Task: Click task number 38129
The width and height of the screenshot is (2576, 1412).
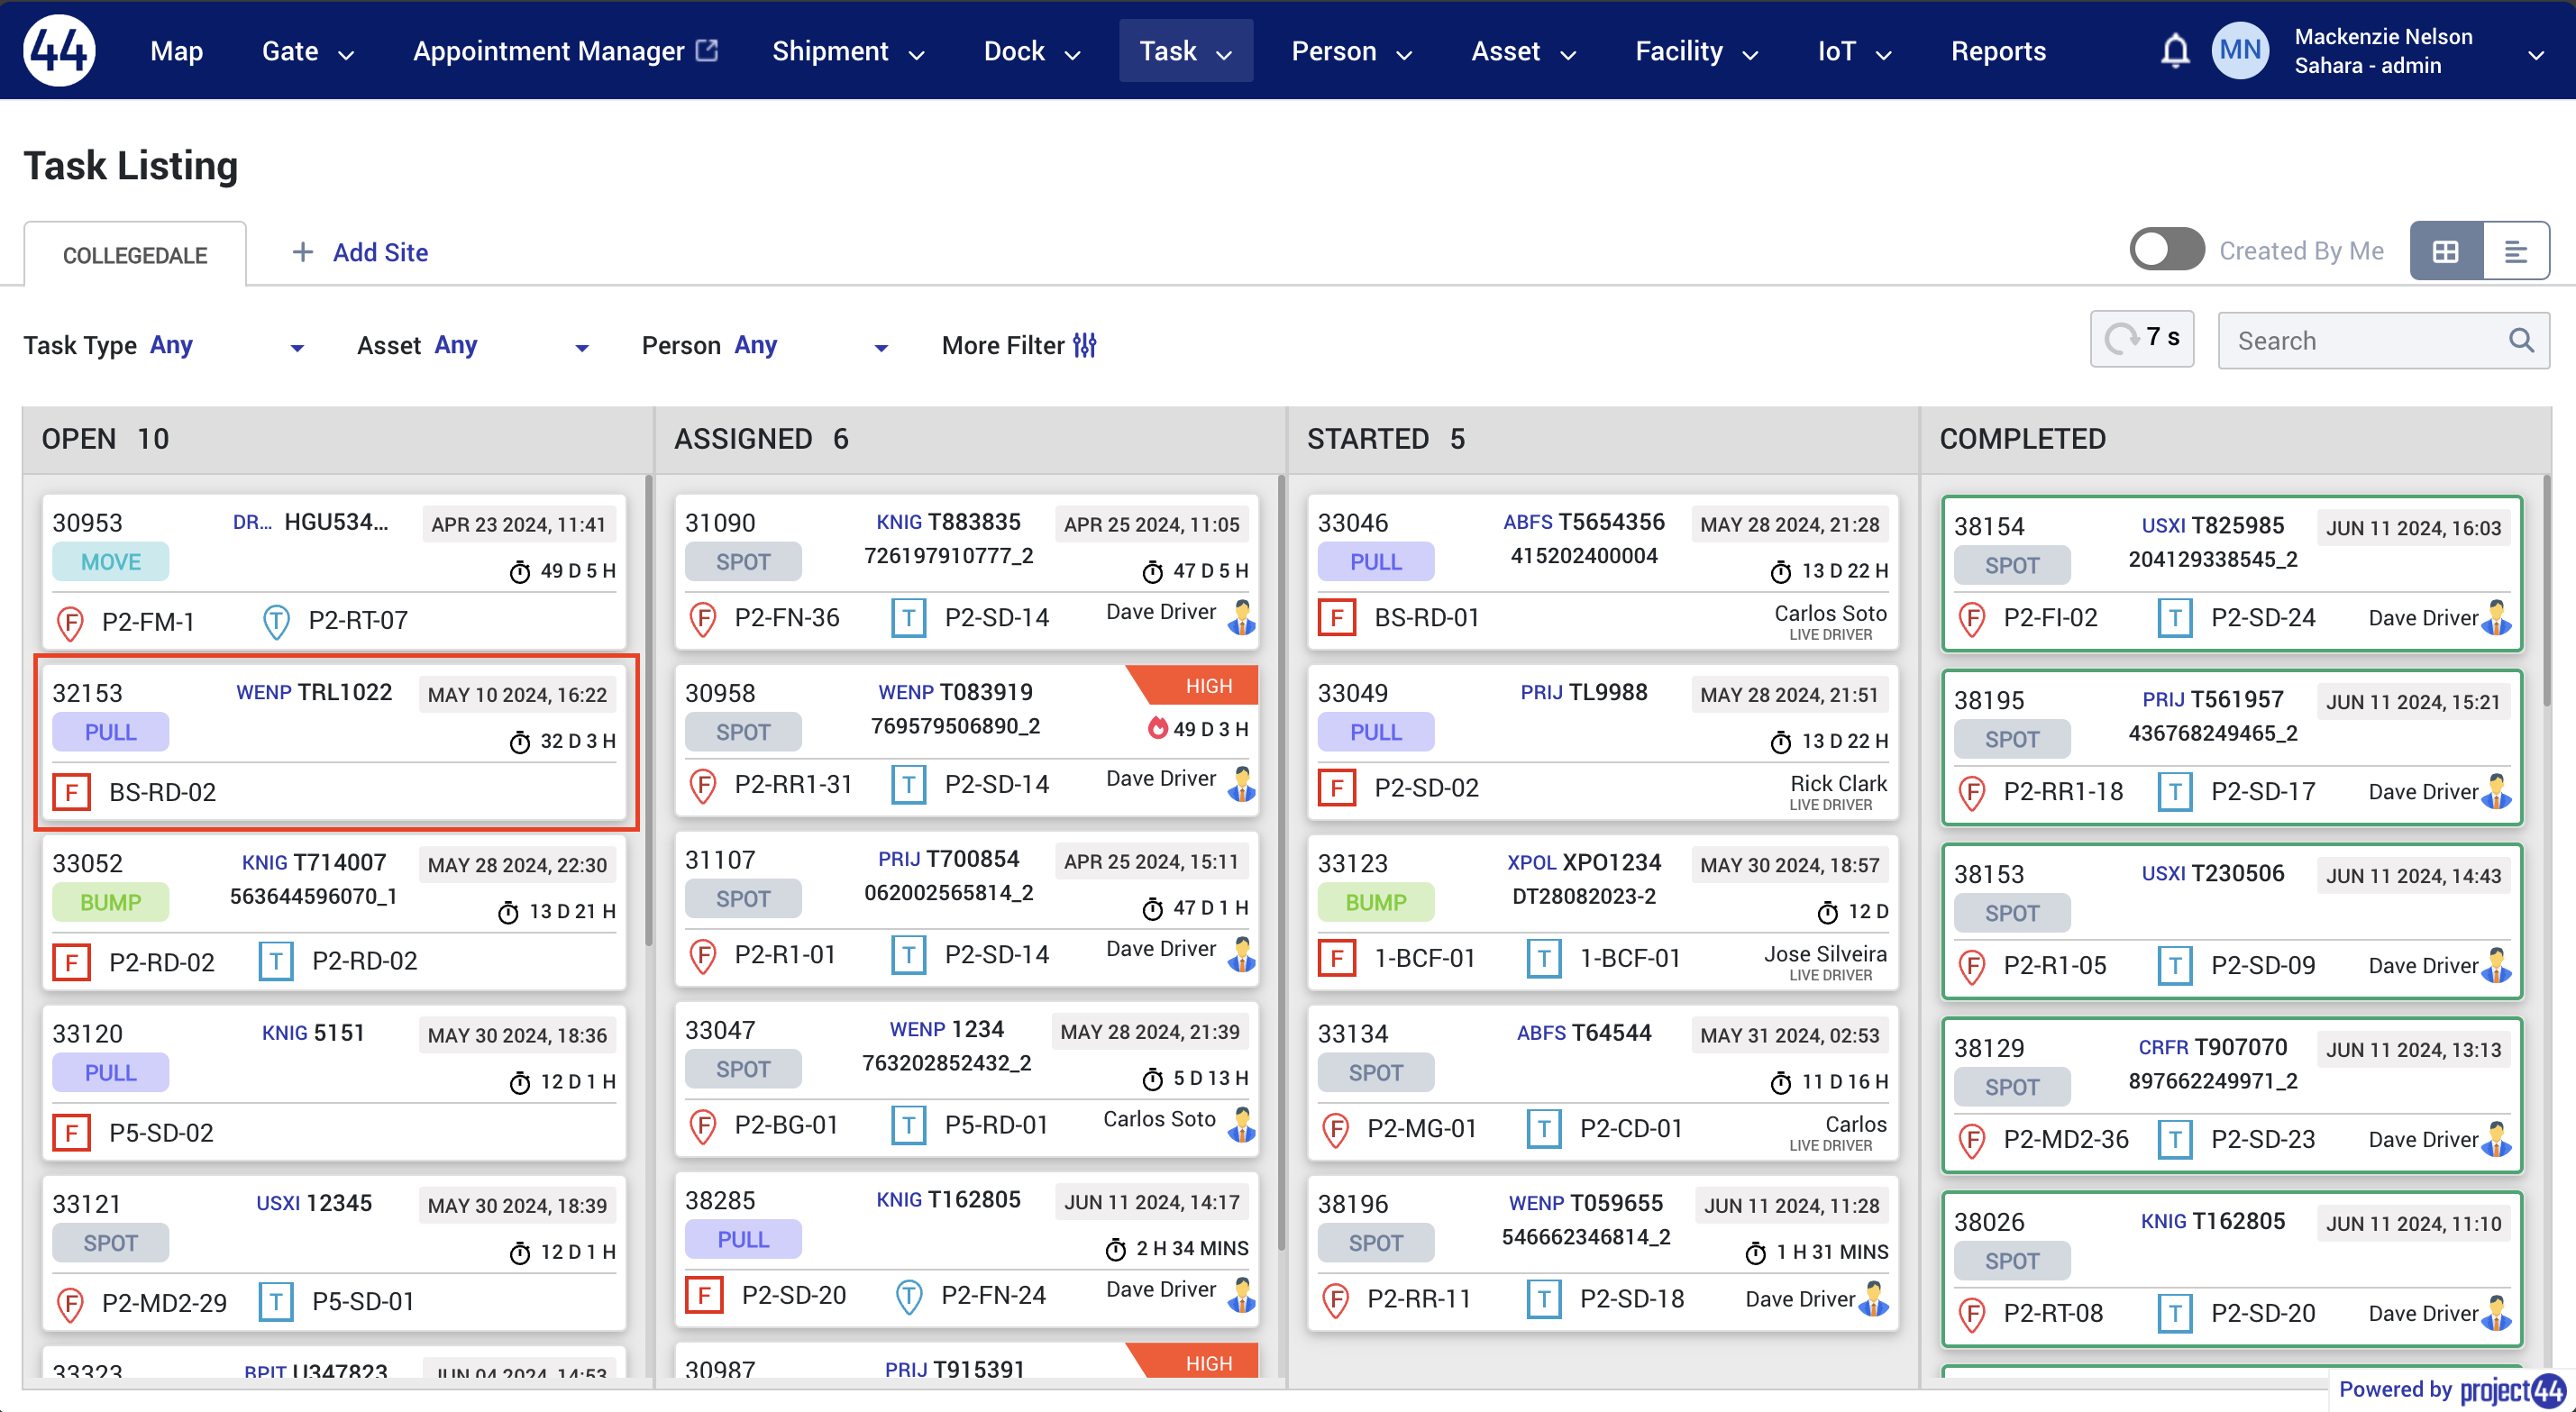Action: [1989, 1048]
